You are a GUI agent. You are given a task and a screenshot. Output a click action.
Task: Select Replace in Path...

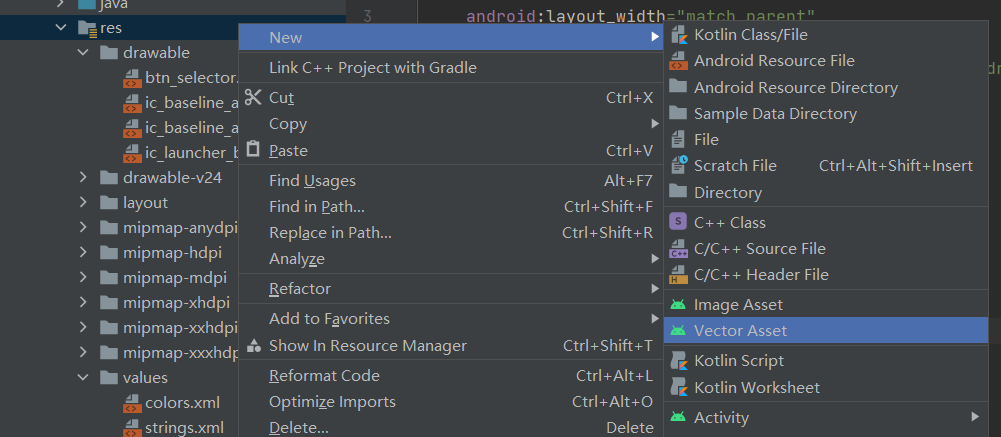(451, 233)
